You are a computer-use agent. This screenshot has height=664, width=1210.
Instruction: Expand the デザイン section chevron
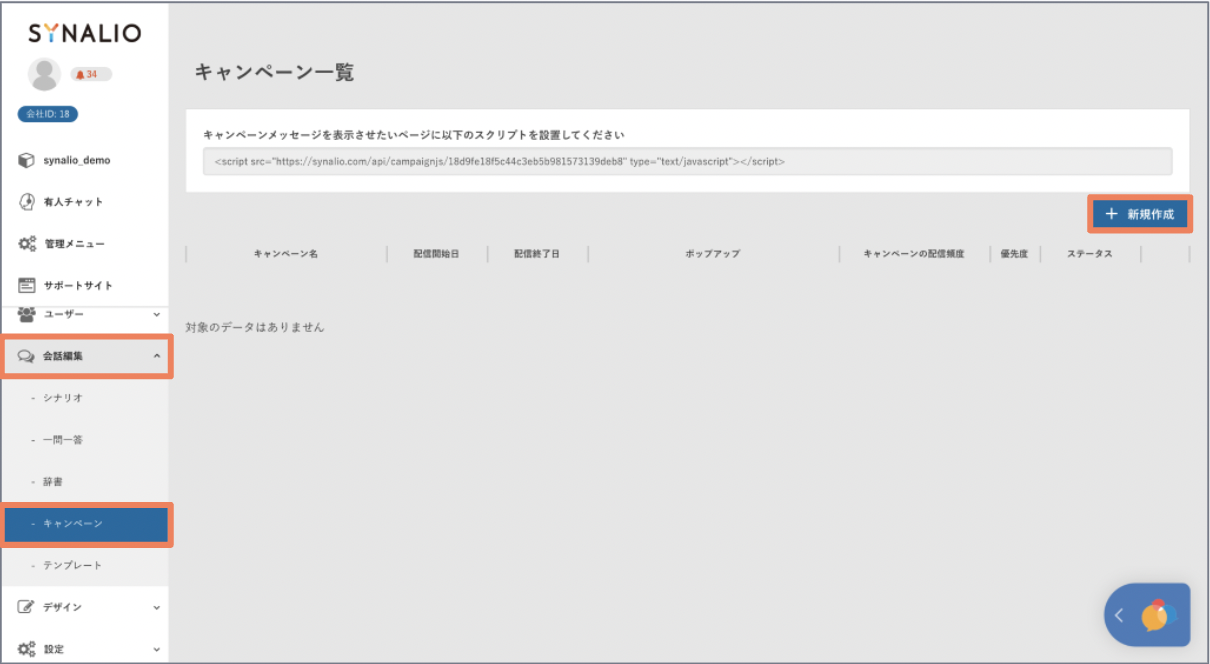pos(156,607)
